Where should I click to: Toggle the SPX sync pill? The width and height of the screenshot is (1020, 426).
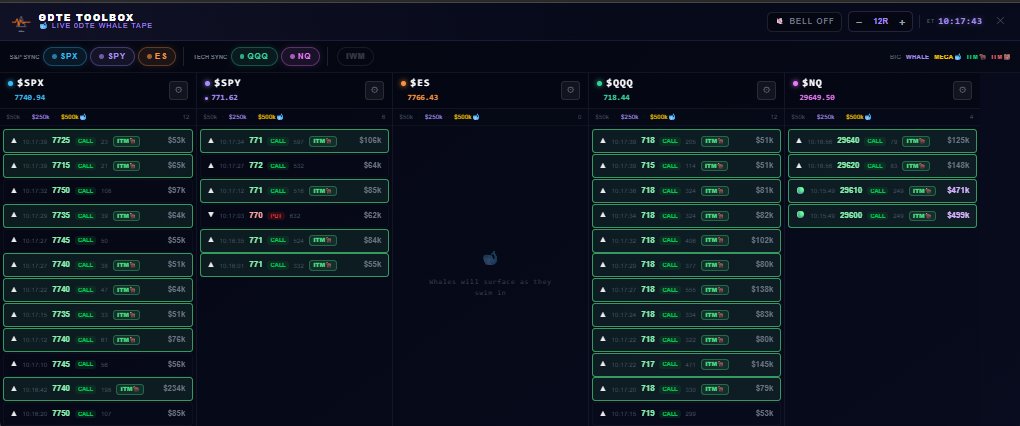[x=64, y=57]
